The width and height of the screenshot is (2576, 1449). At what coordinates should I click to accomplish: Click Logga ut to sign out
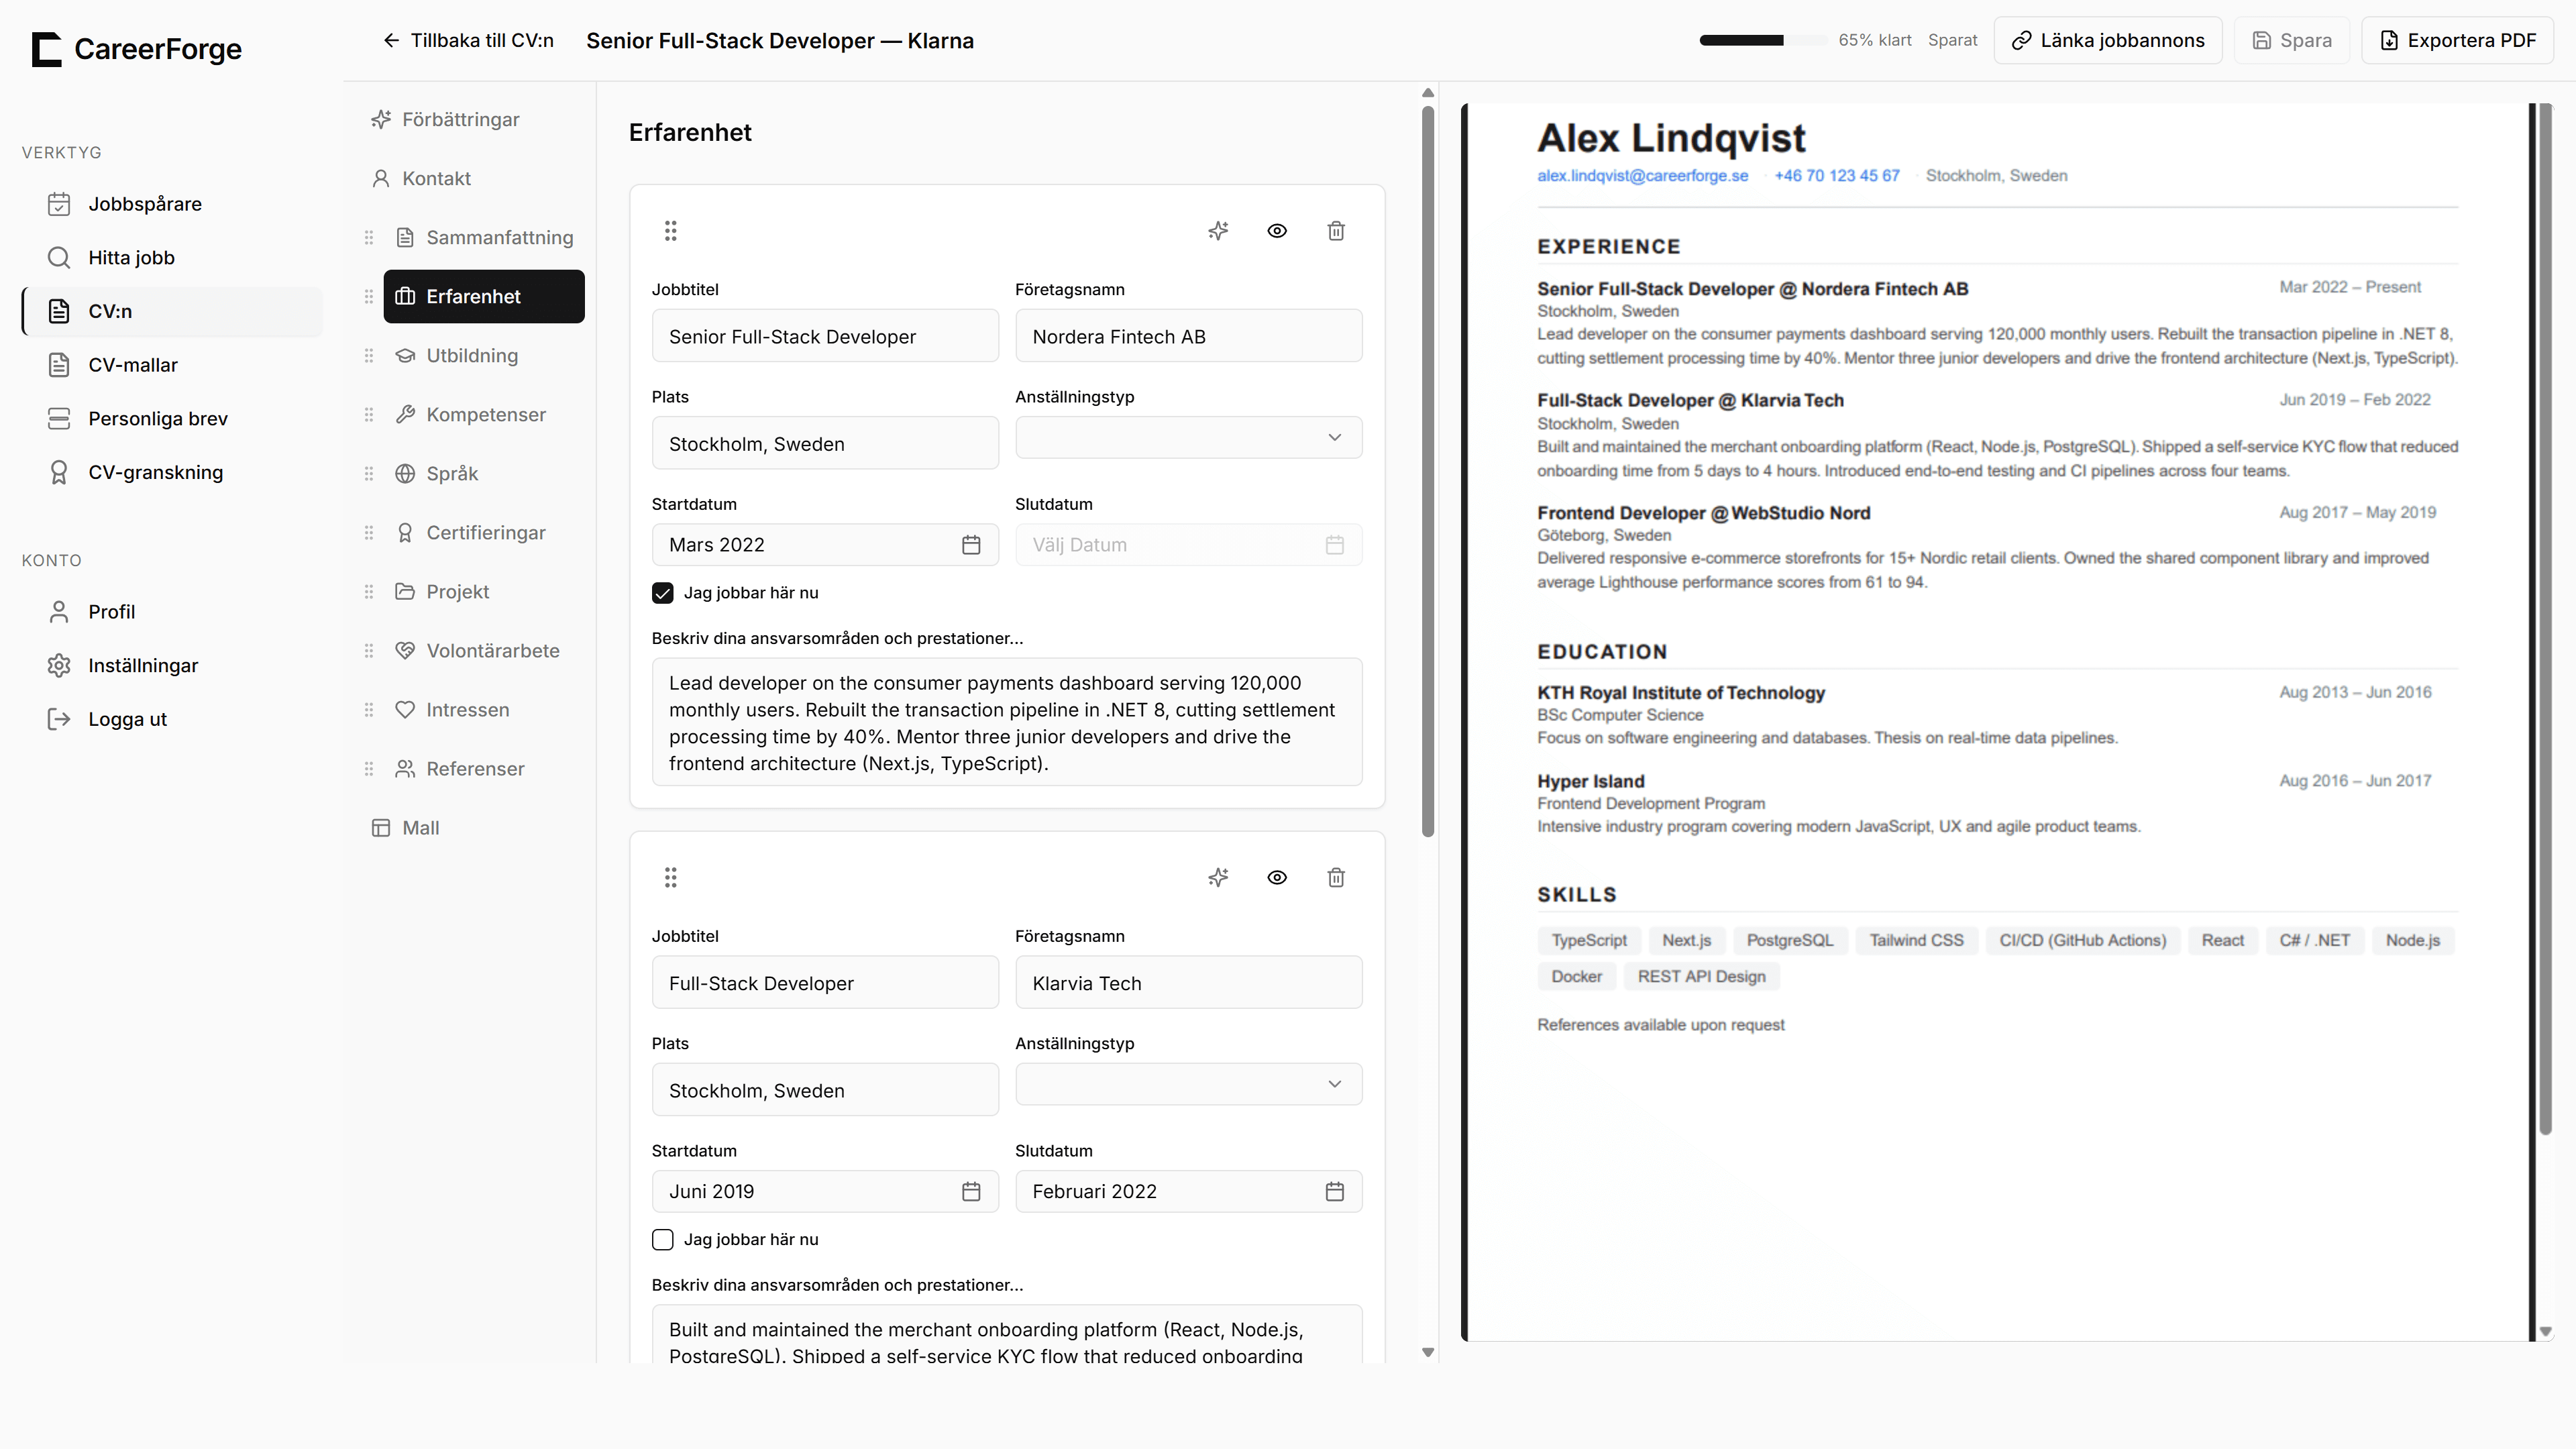[172, 719]
